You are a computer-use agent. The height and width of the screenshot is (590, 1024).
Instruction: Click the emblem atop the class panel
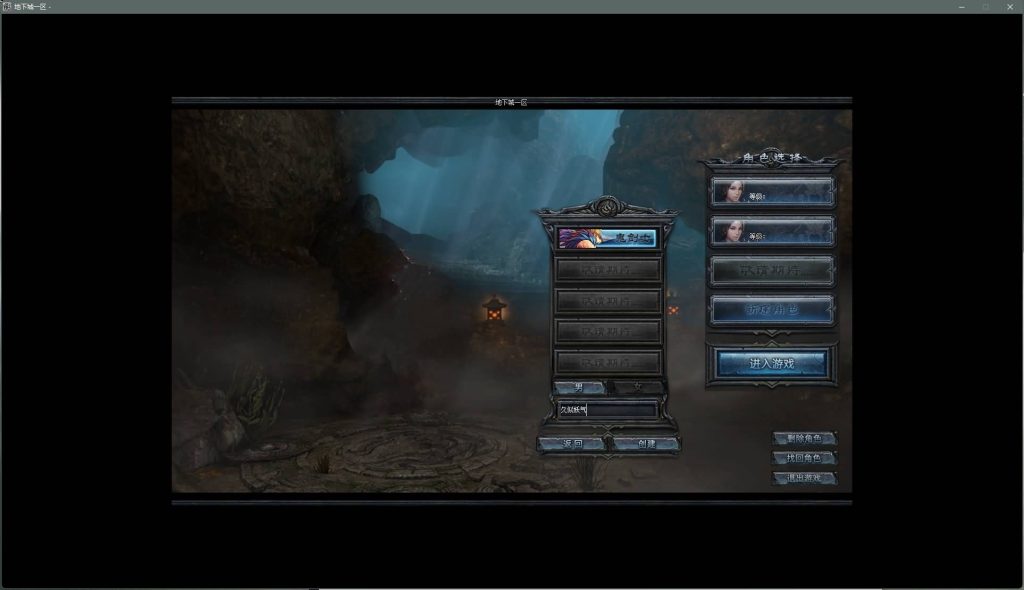[x=606, y=207]
